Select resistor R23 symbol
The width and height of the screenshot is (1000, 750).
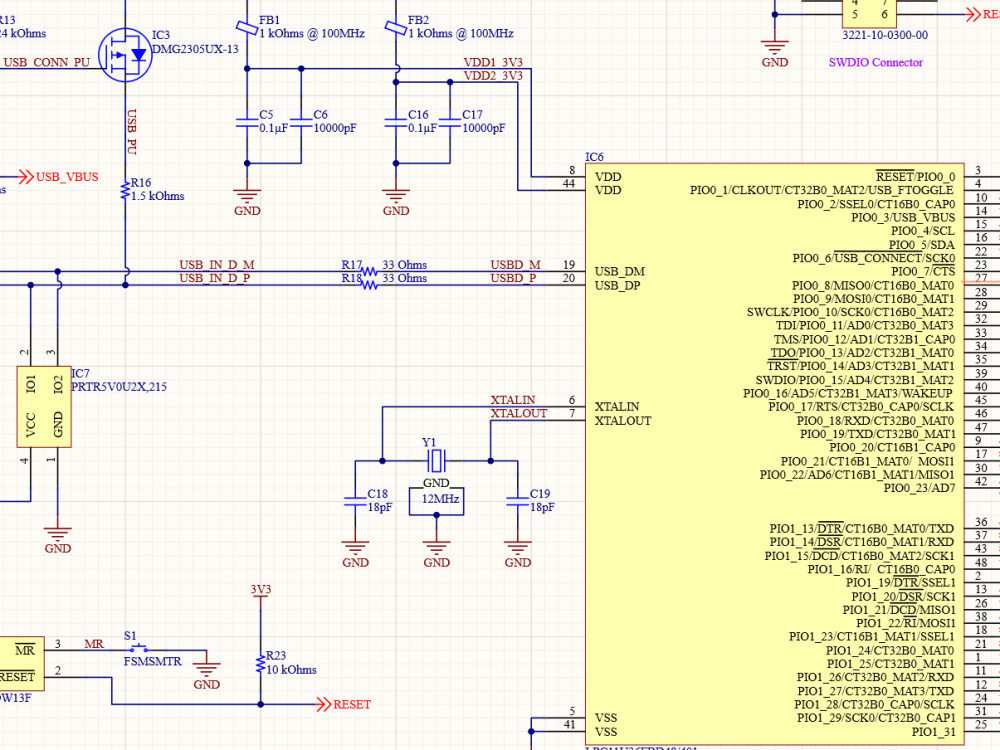(260, 663)
